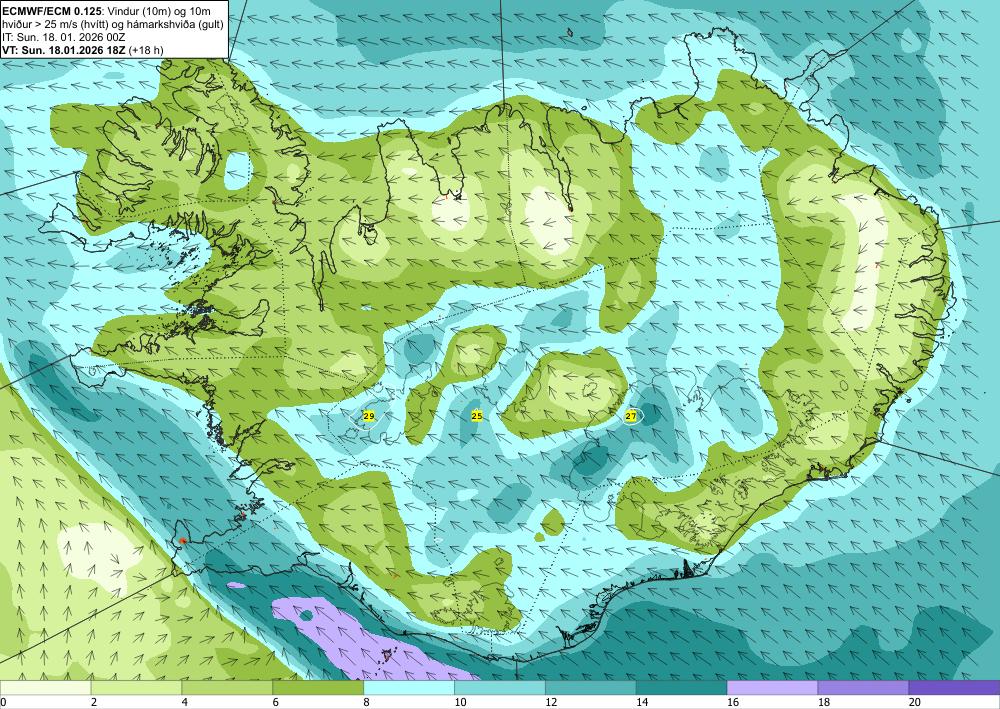This screenshot has width=1000, height=709.
Task: Select the 4–6 m/s green legend swatch
Action: coord(227,687)
